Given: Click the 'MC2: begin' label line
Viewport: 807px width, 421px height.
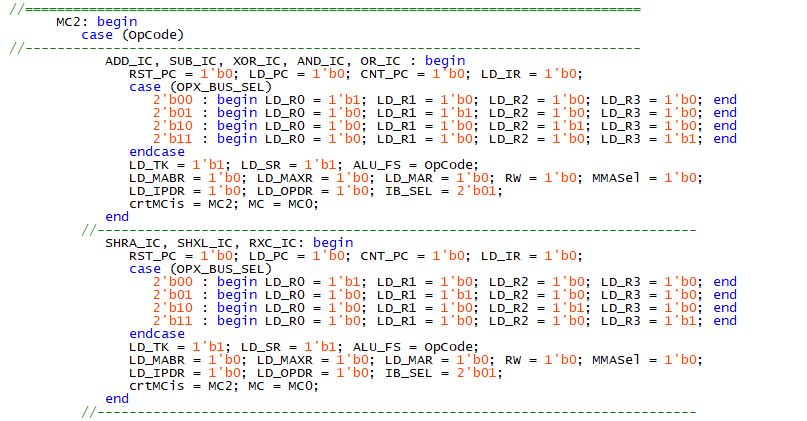Looking at the screenshot, I should (97, 22).
